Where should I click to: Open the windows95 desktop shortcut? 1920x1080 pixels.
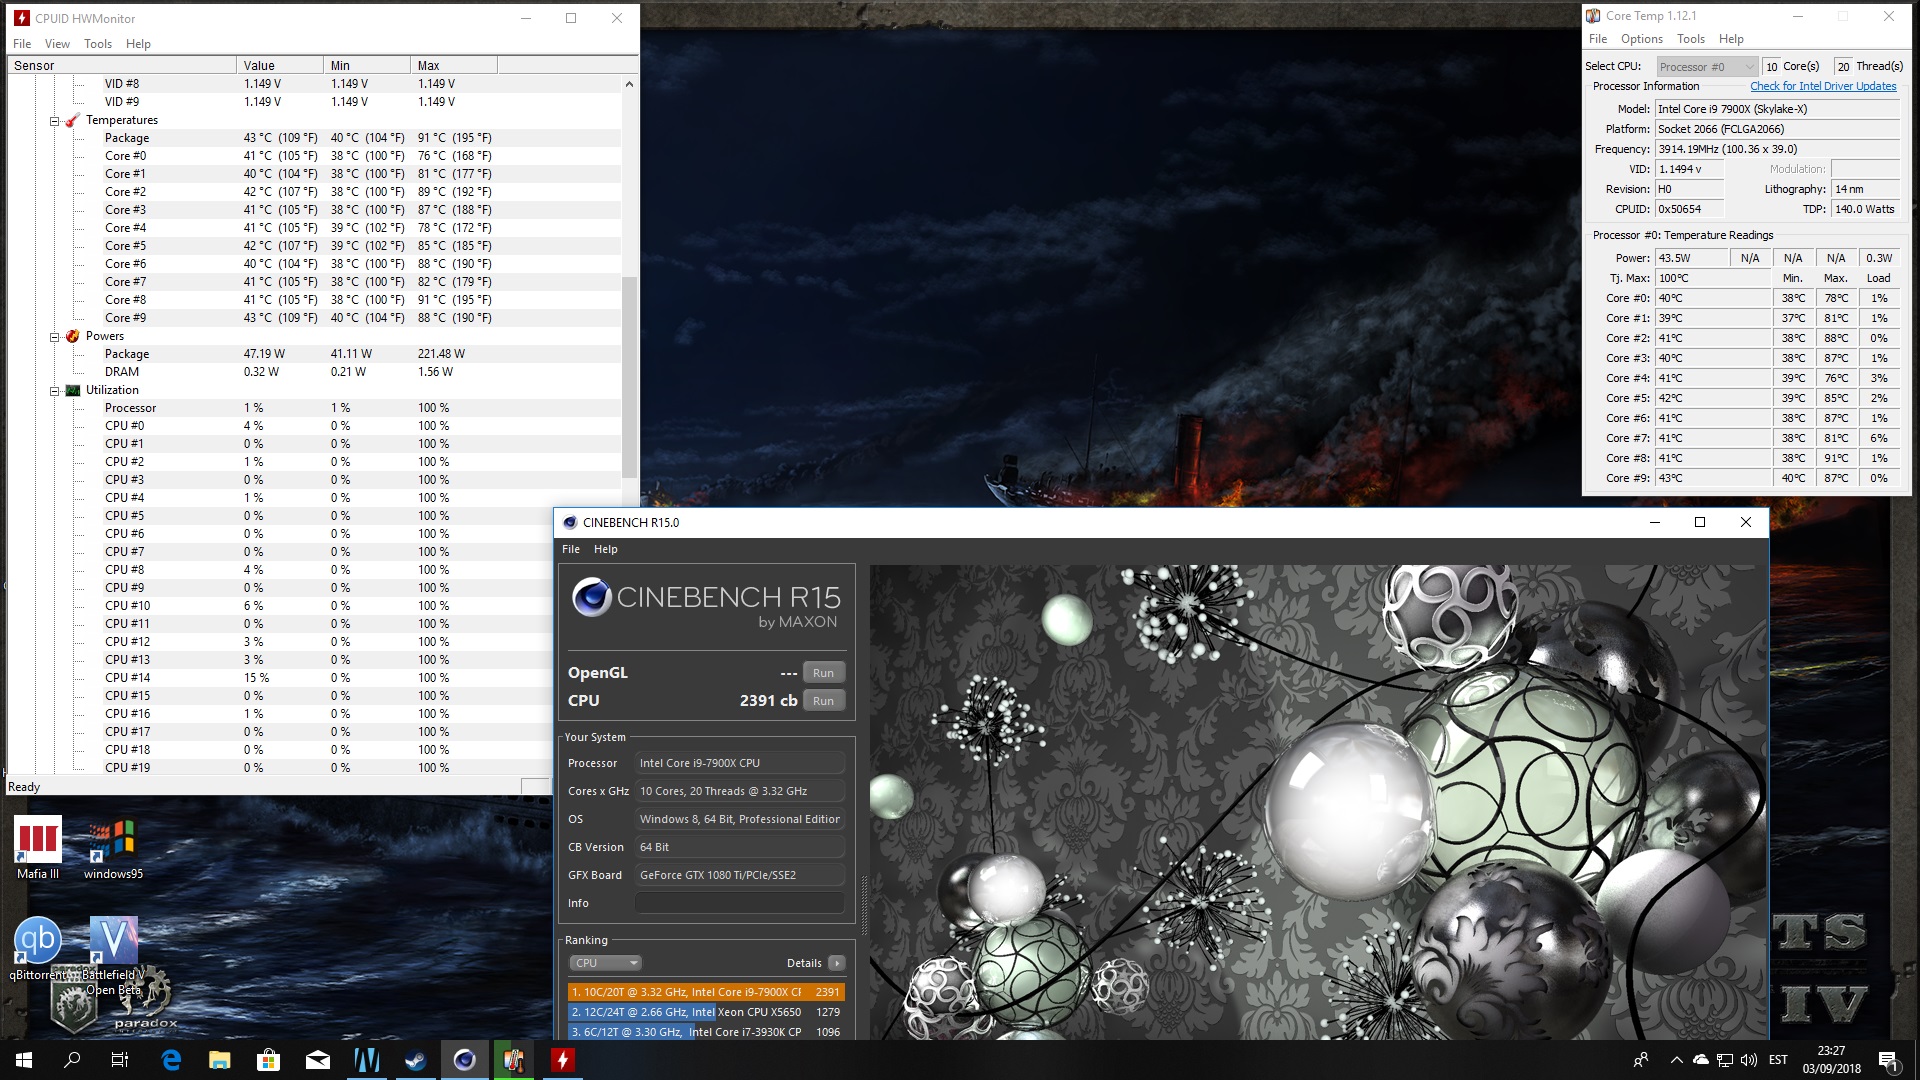click(113, 848)
